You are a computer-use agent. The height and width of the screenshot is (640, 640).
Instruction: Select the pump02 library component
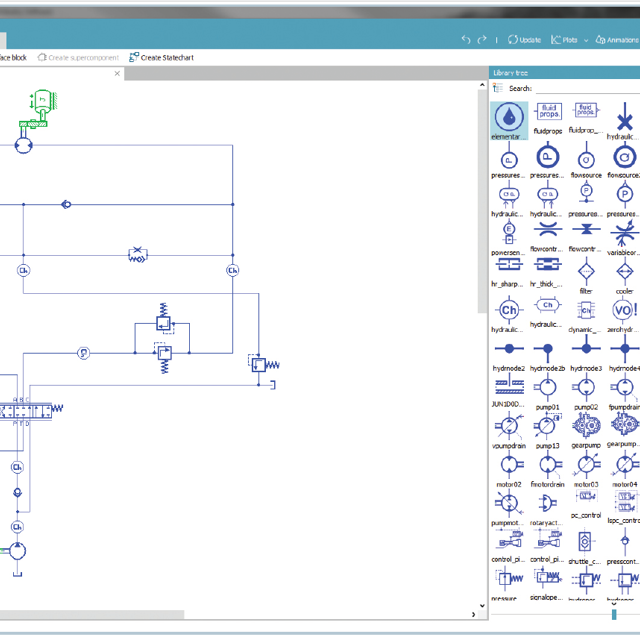586,387
